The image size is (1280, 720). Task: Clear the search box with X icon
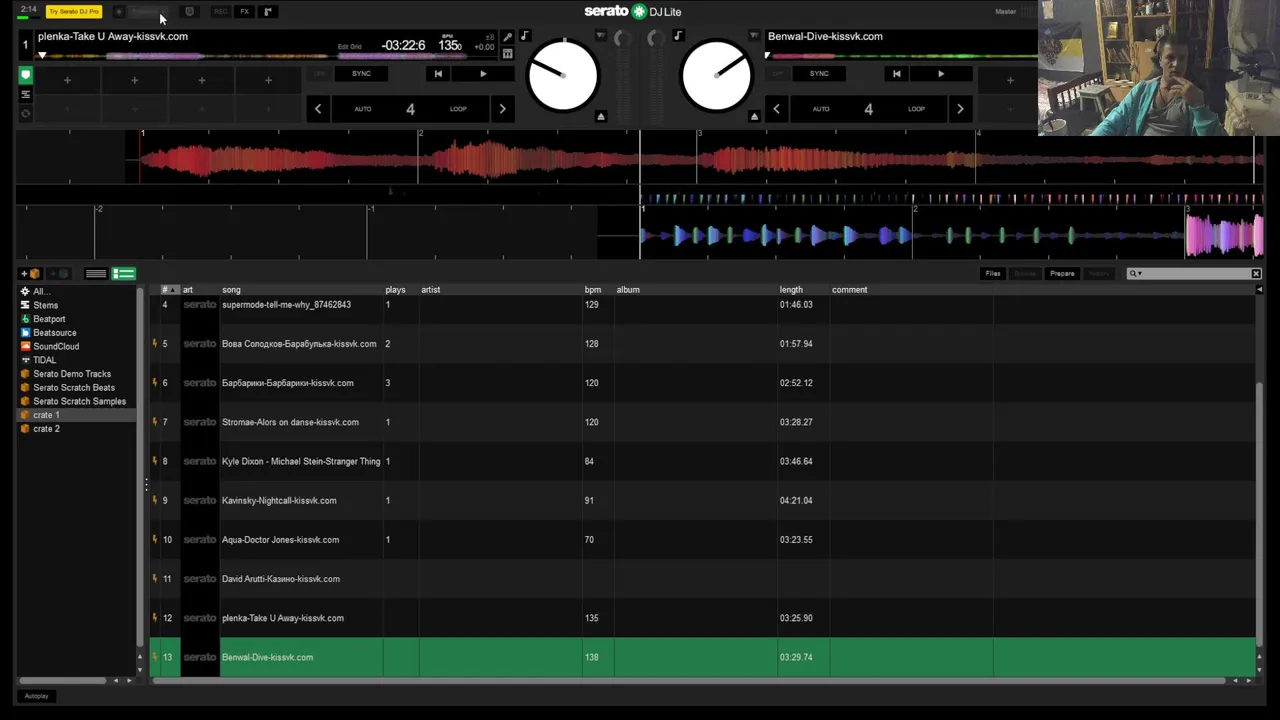(1256, 273)
